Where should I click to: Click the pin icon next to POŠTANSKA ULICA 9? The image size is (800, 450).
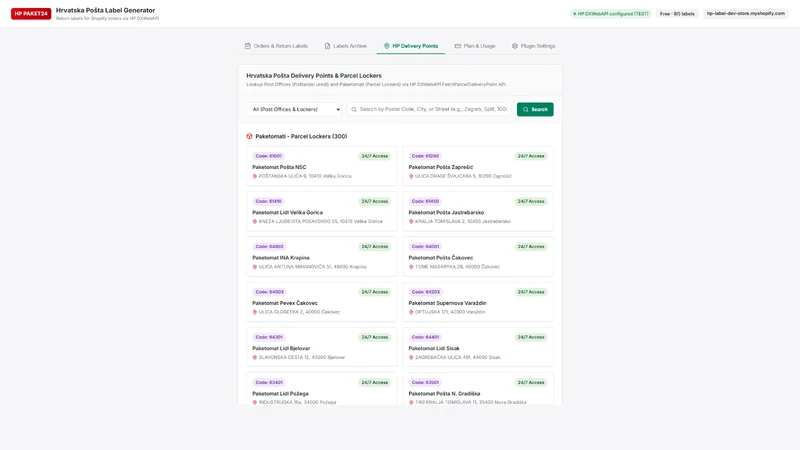tap(255, 176)
